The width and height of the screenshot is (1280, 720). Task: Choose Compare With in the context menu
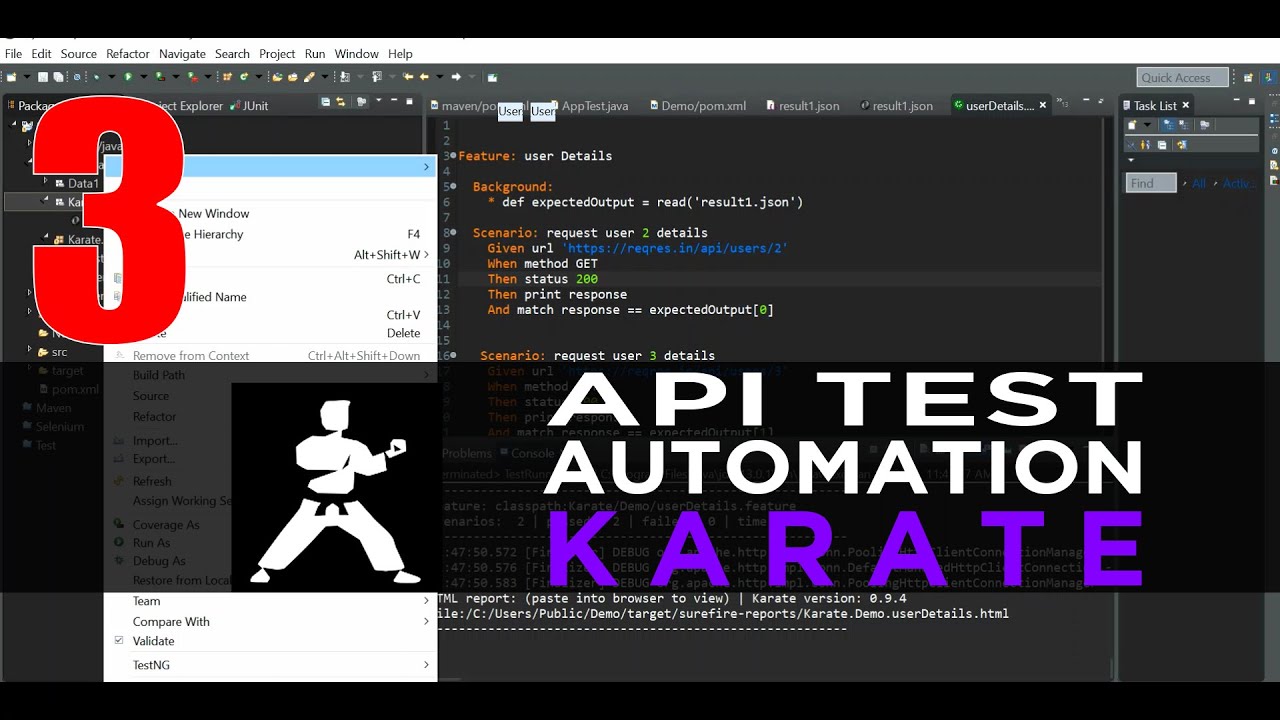[270, 621]
